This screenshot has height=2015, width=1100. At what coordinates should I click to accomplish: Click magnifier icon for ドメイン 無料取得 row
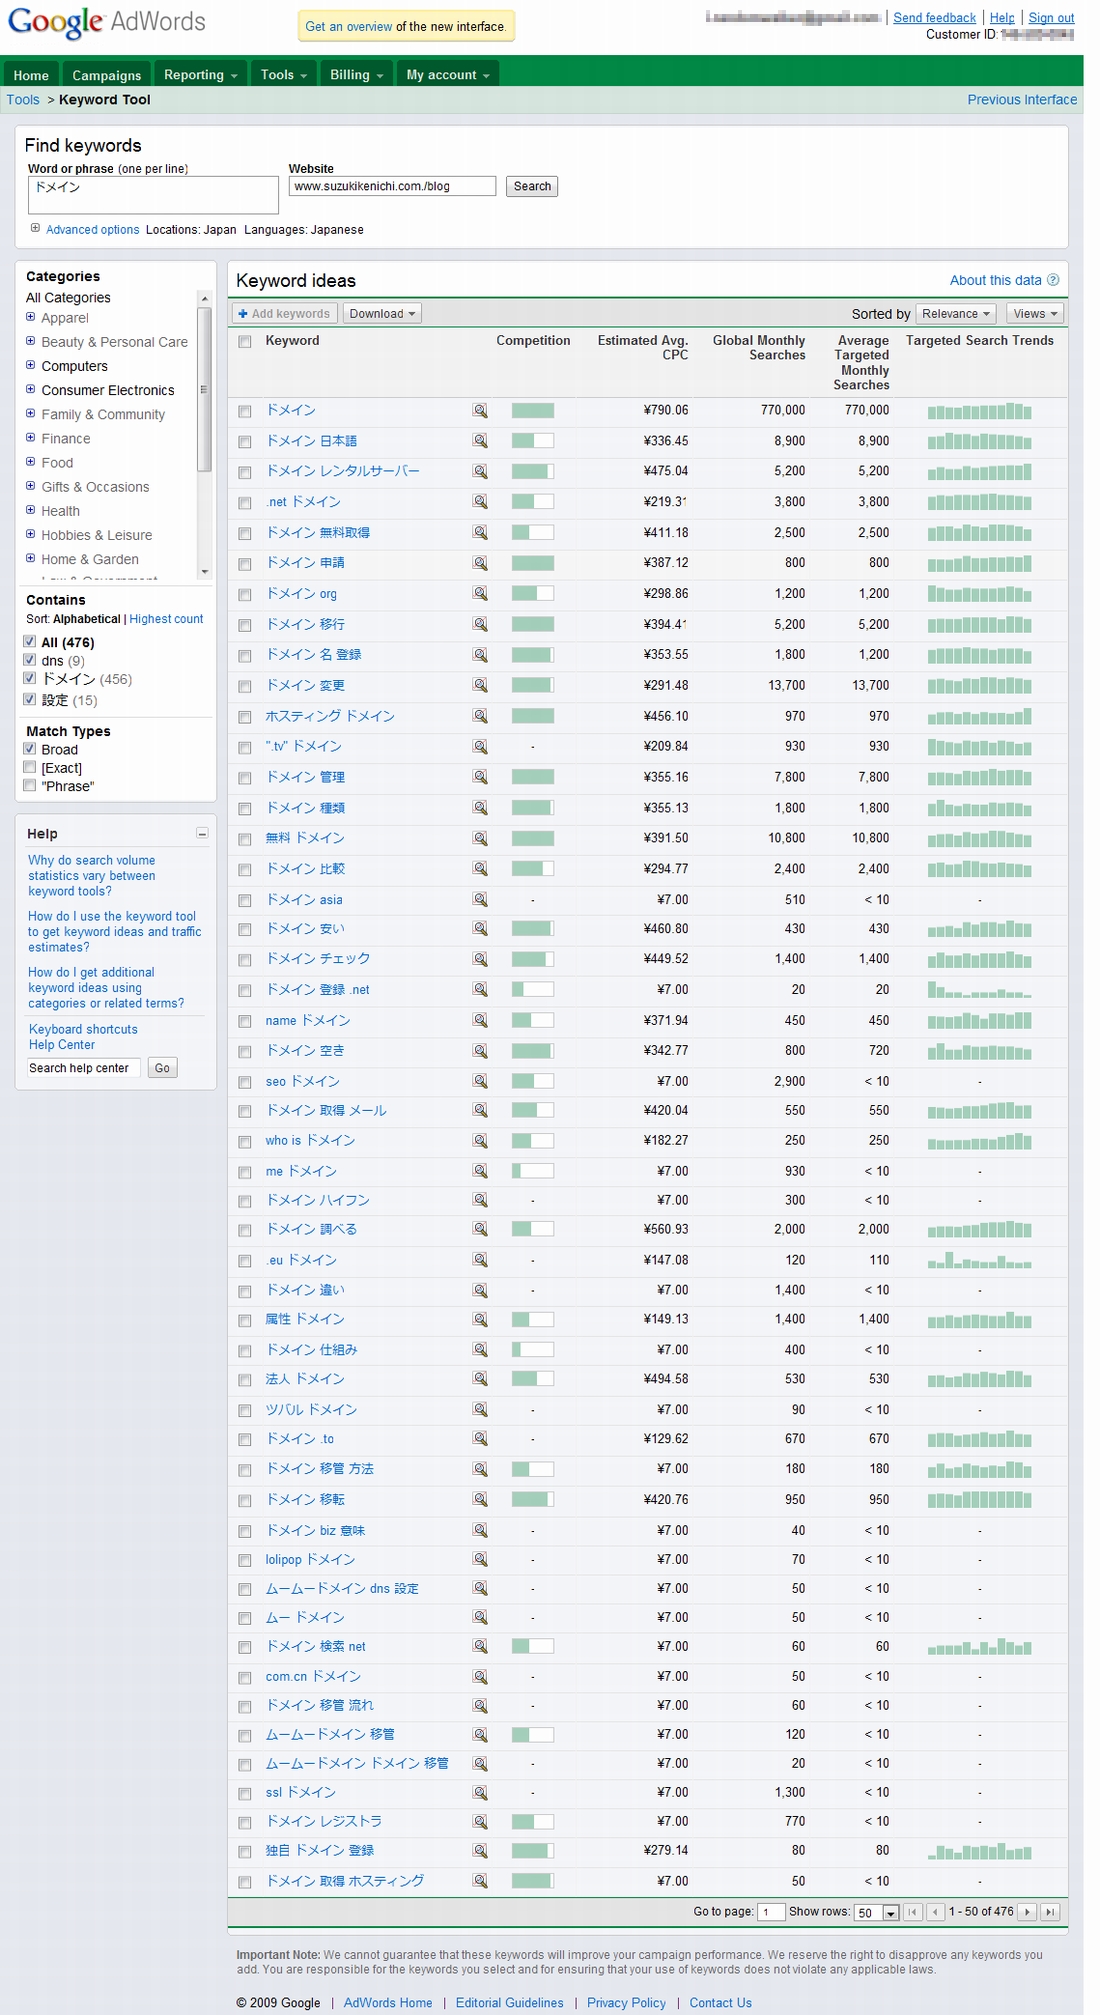tap(480, 533)
